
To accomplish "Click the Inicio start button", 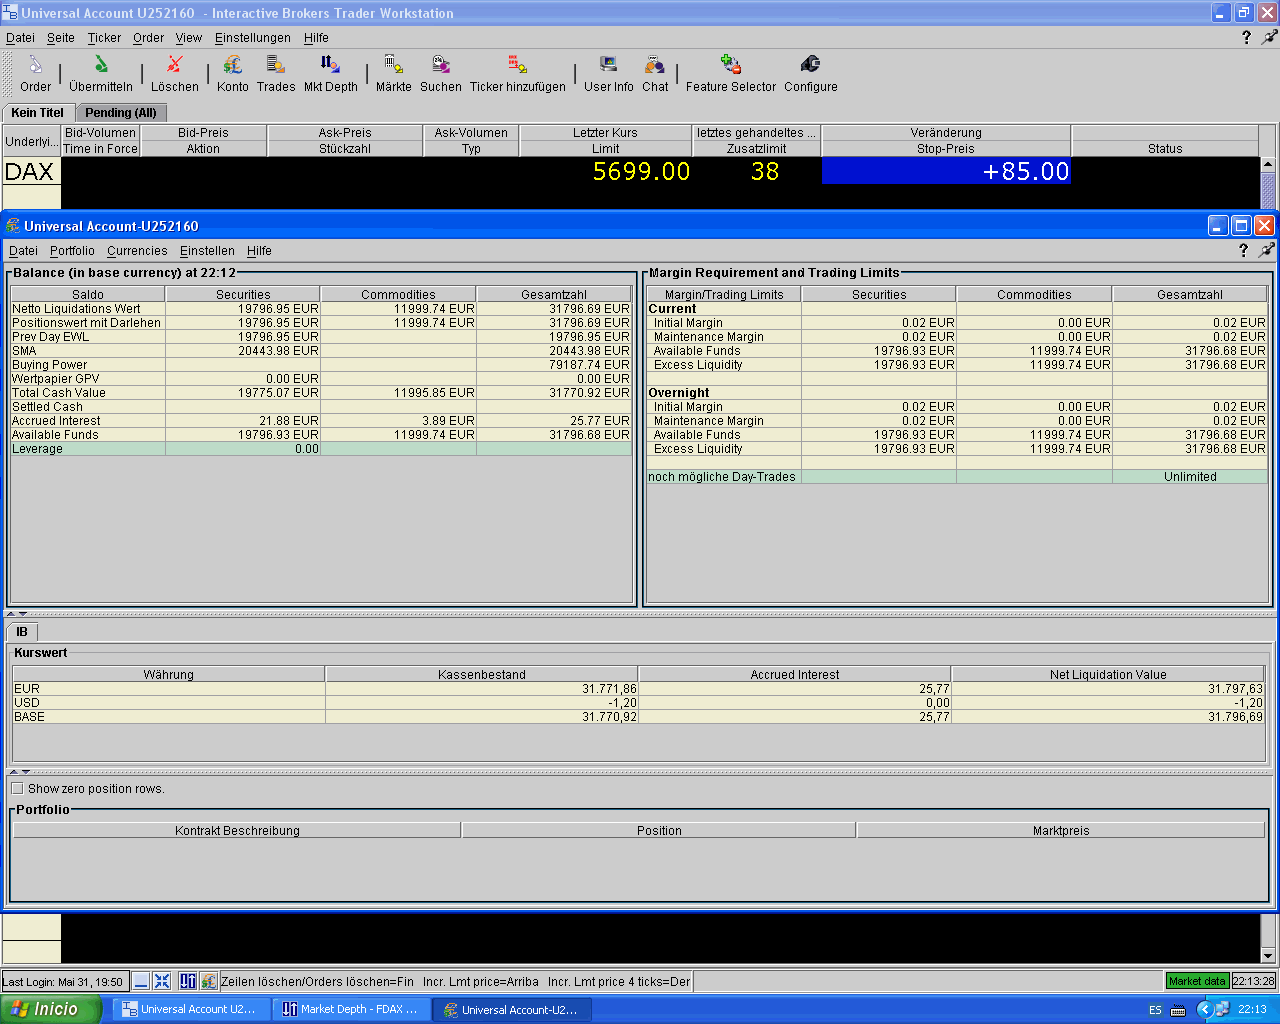I will tap(51, 1009).
